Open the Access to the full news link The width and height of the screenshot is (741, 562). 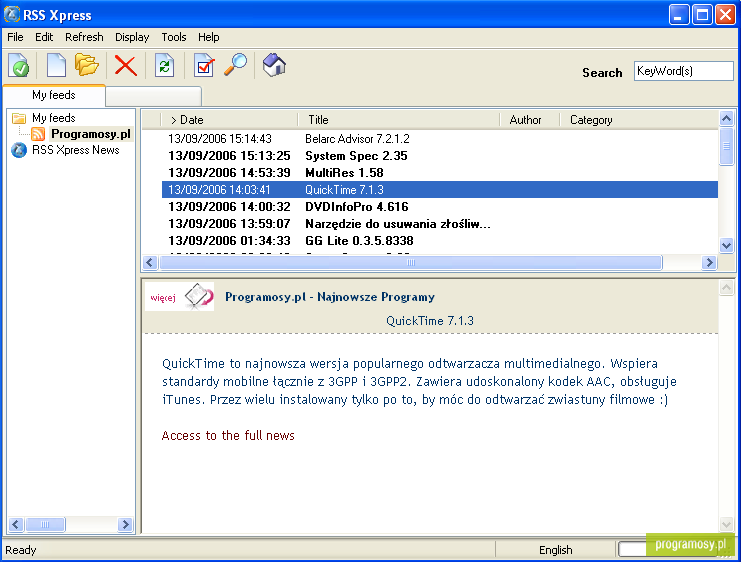click(228, 436)
